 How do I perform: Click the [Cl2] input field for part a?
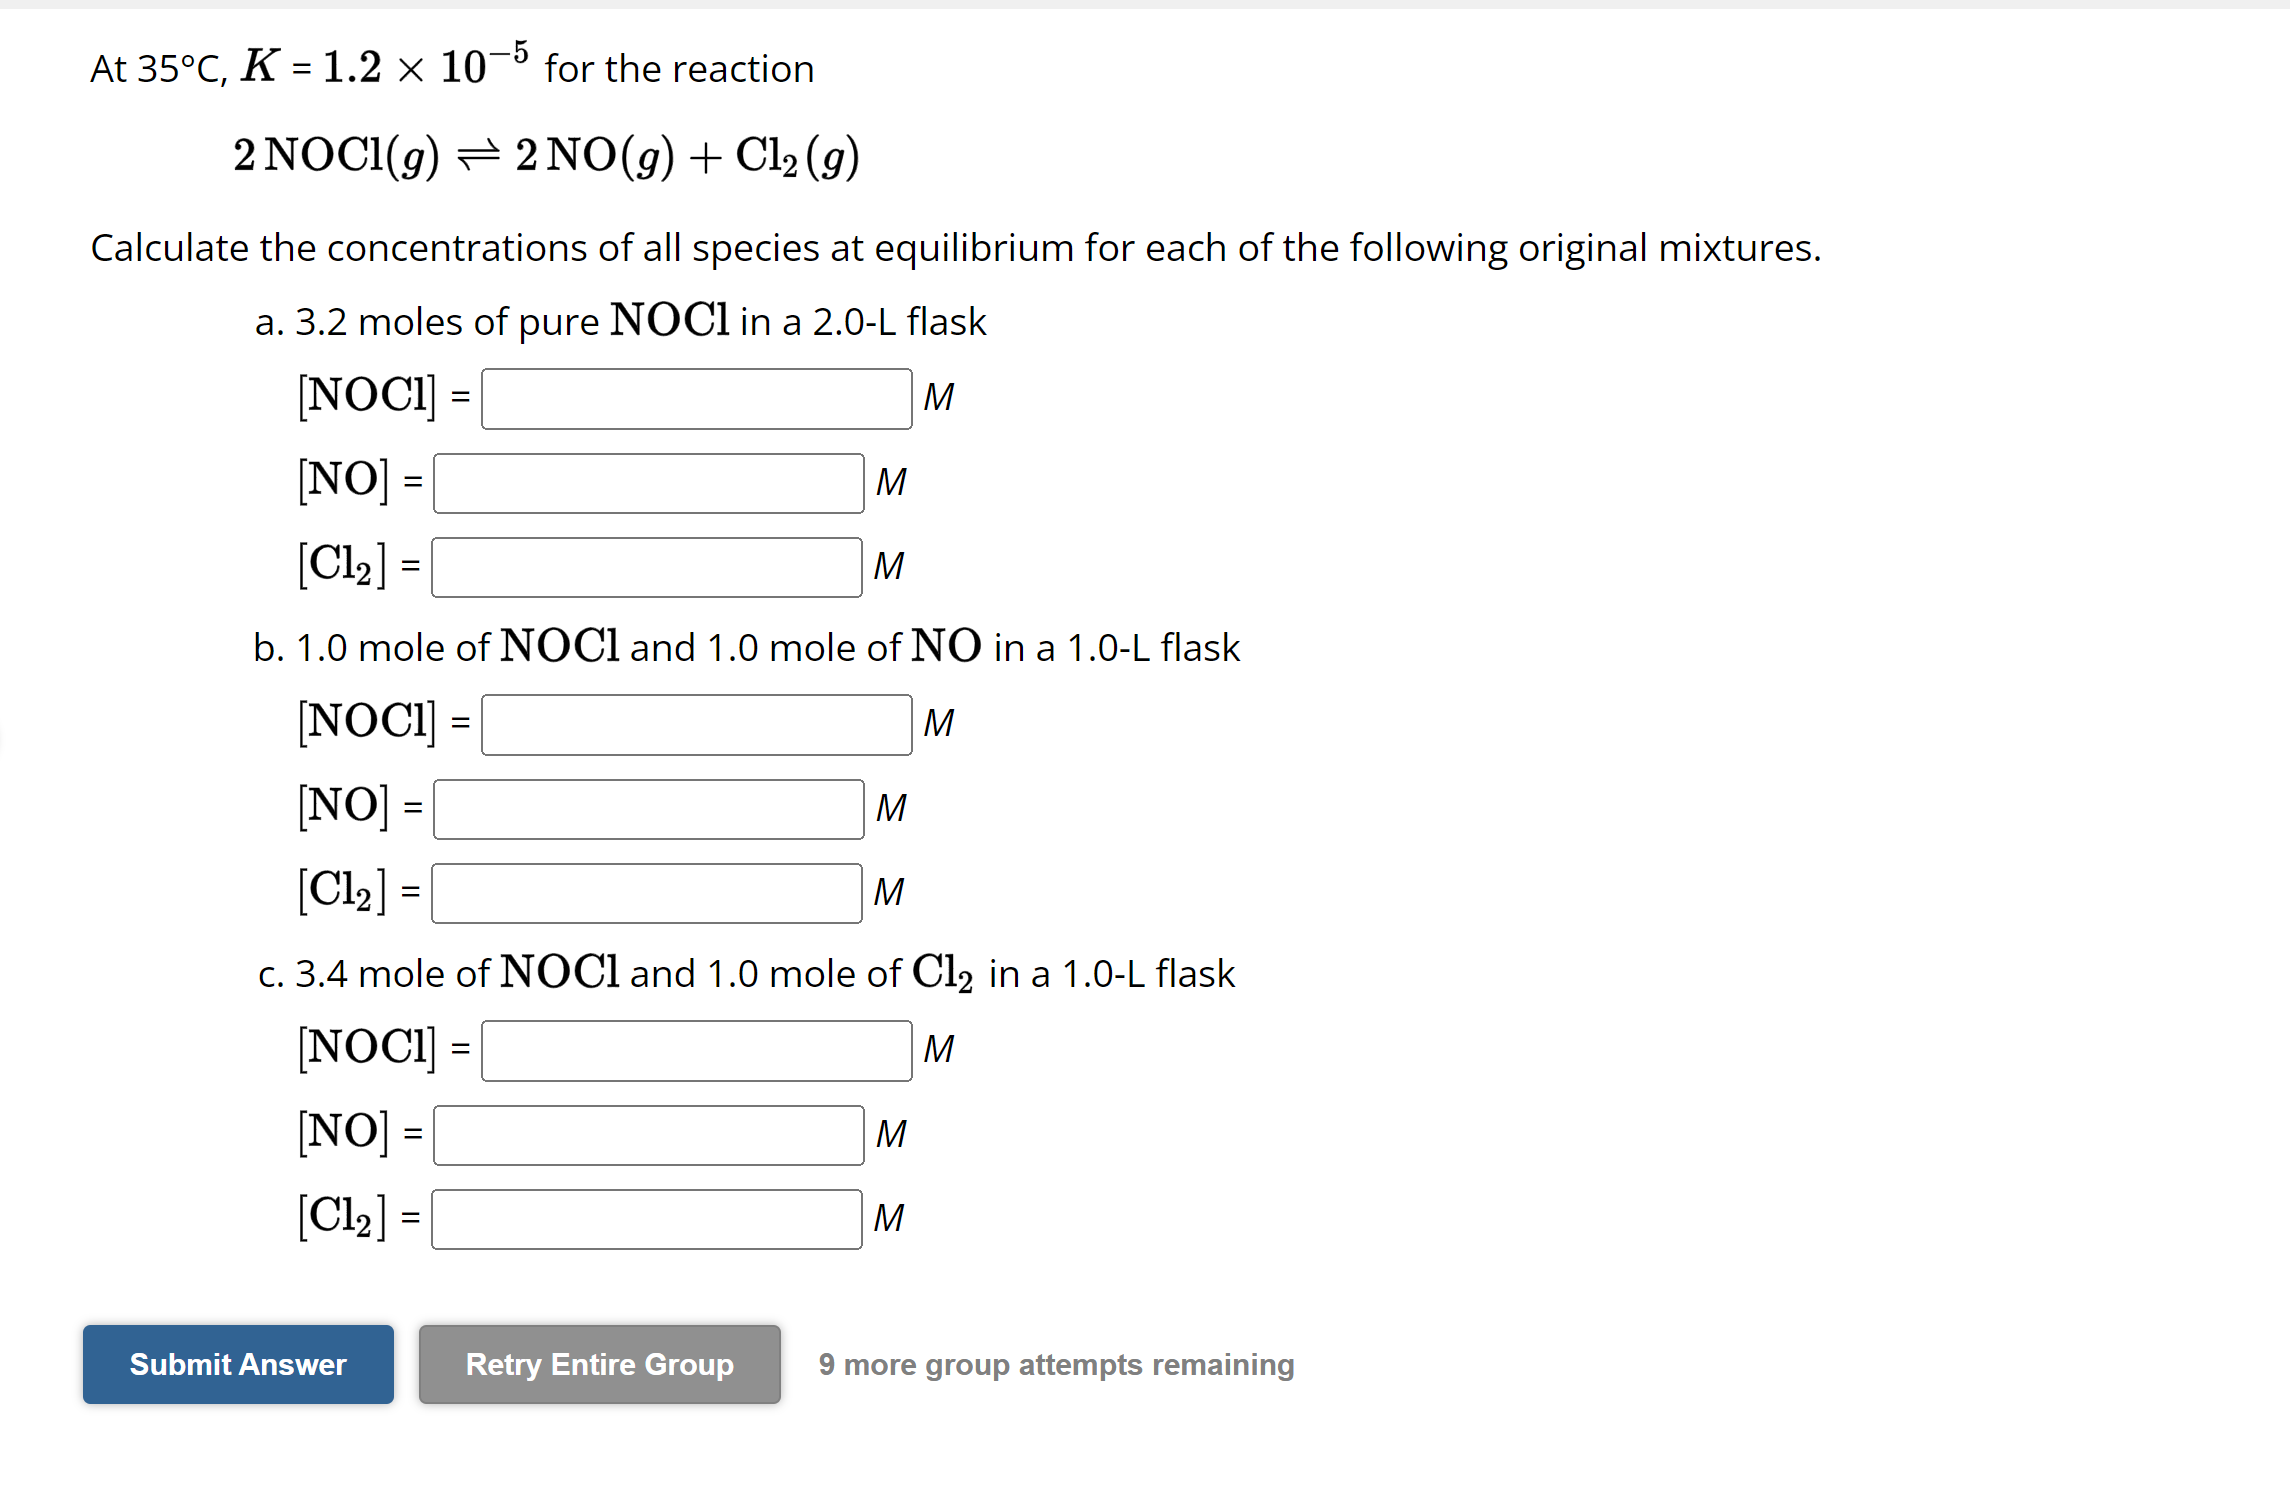coord(645,566)
